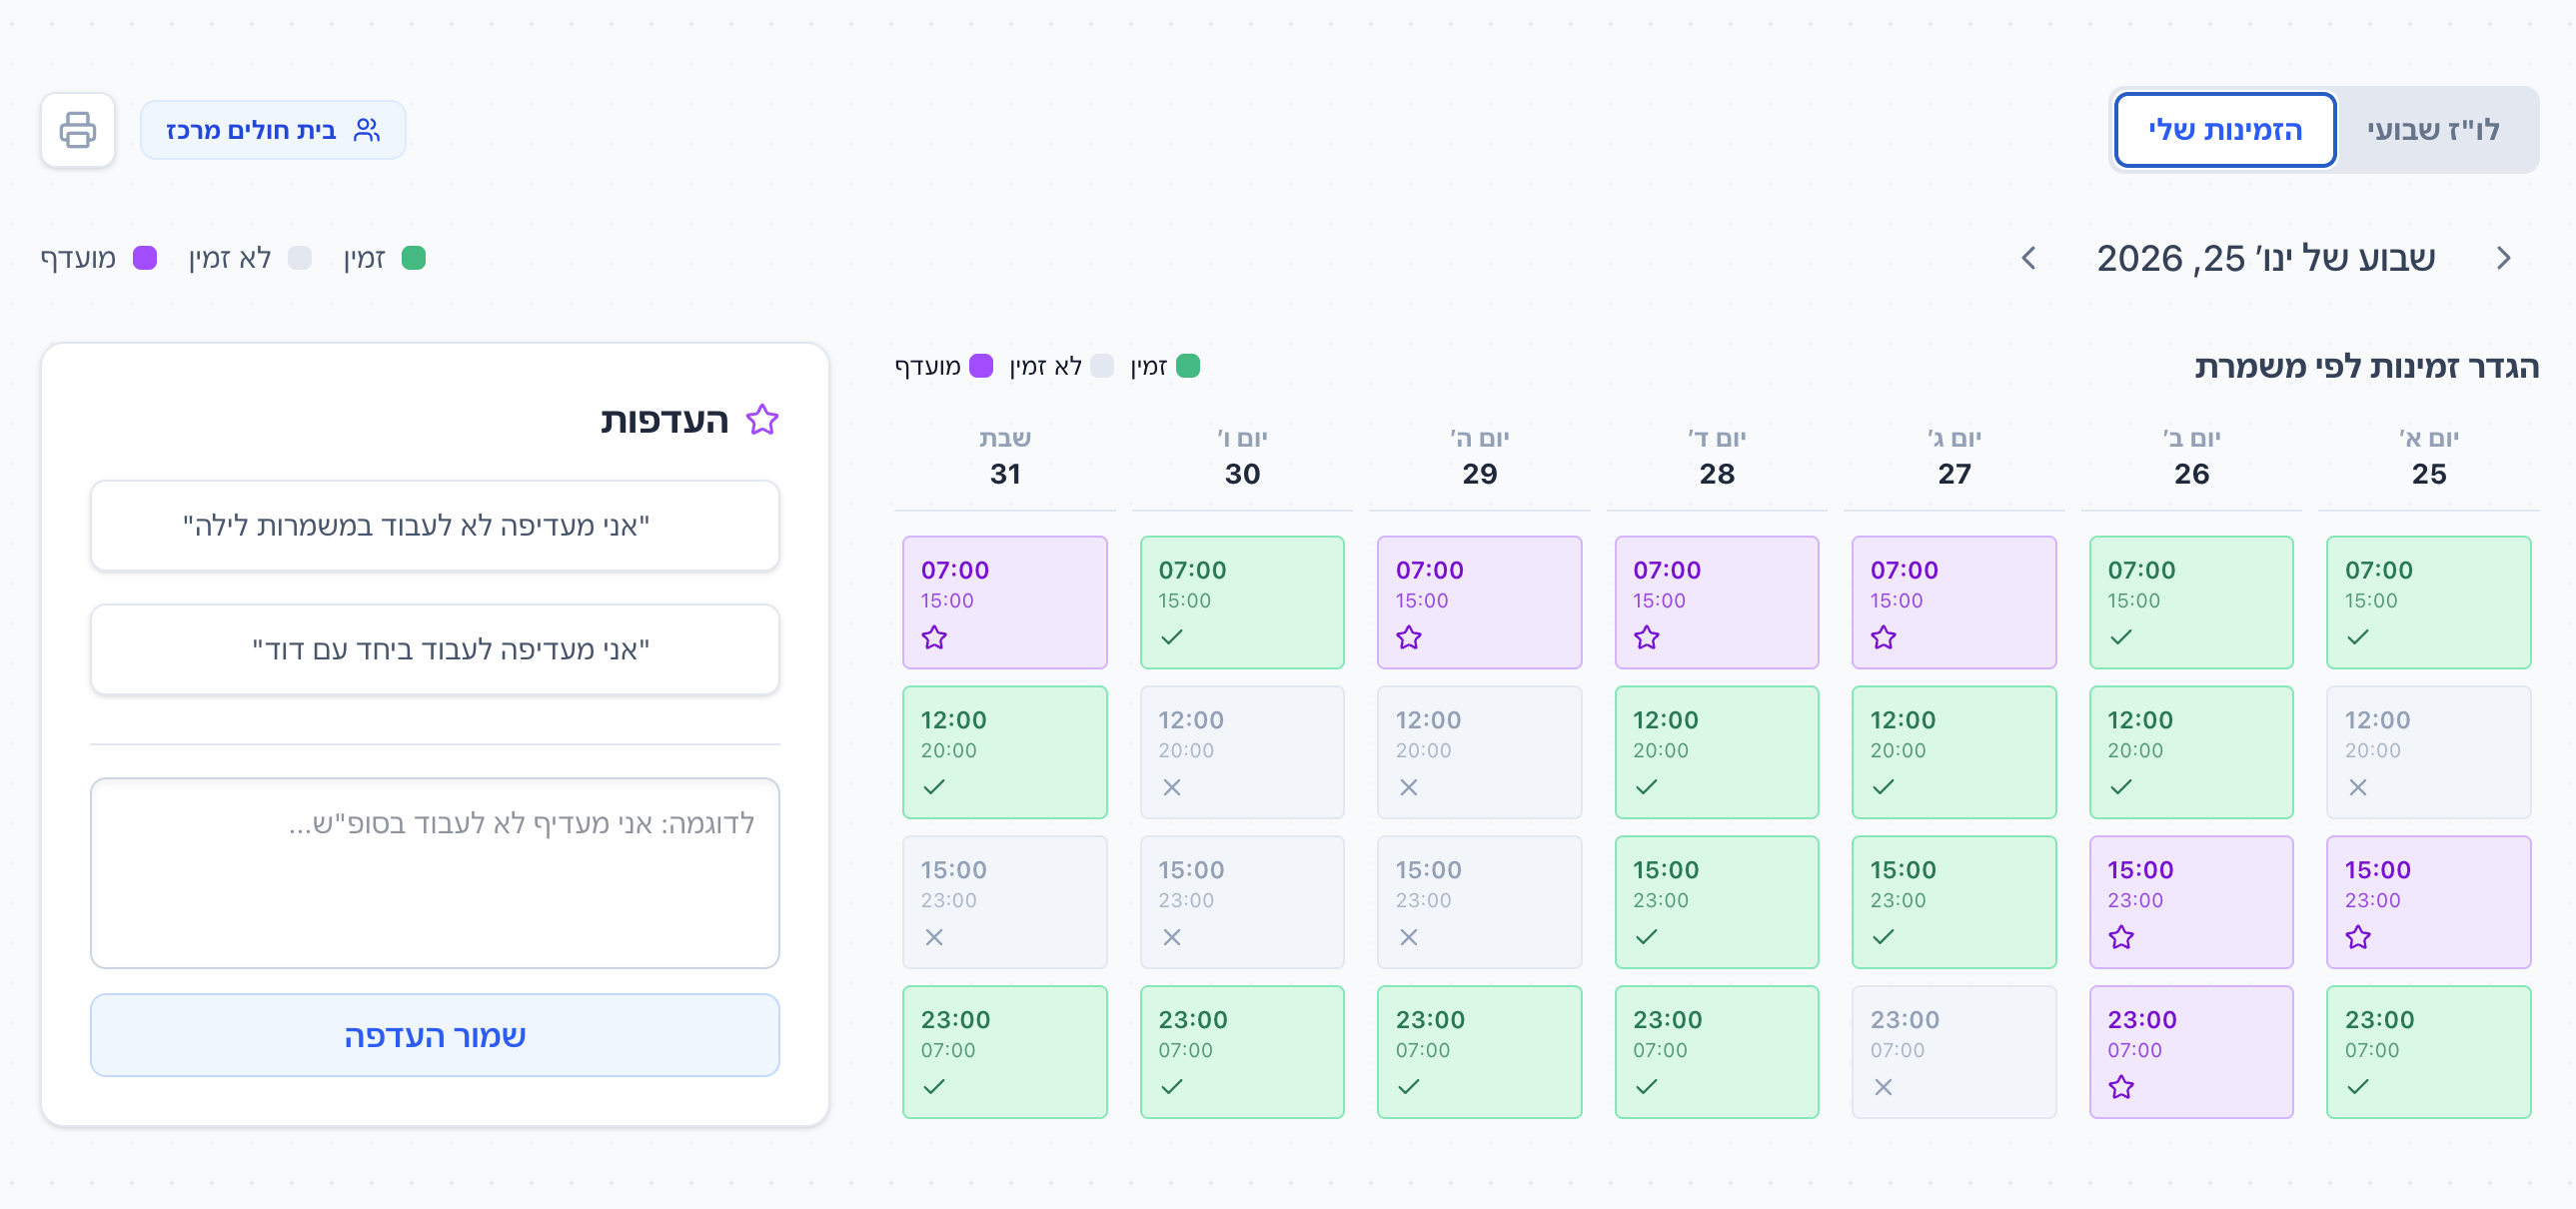2576x1209 pixels.
Task: Click the star on Saturday 31's 07:00 shift
Action: click(935, 637)
